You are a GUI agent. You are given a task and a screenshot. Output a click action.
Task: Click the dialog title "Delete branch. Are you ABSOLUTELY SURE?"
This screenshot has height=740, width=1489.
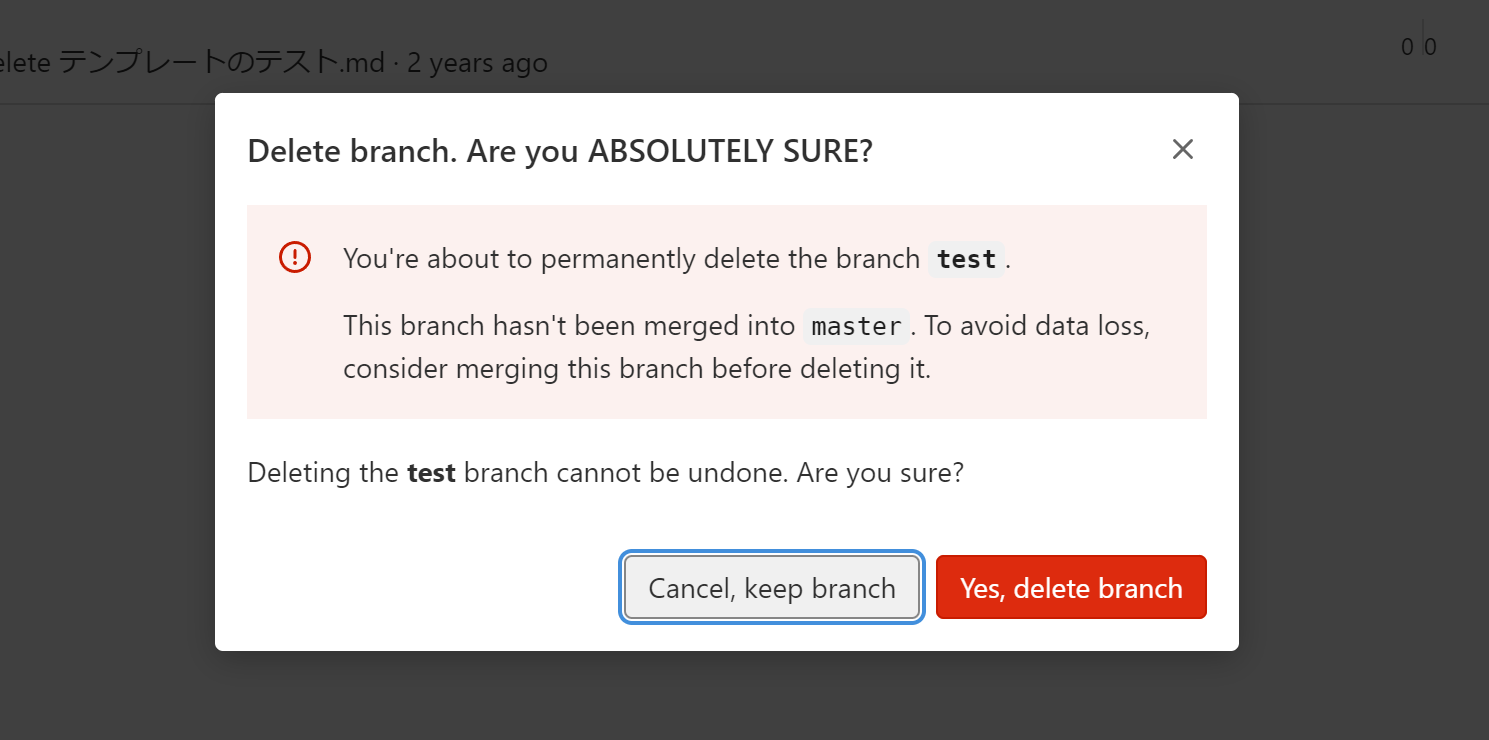click(559, 151)
